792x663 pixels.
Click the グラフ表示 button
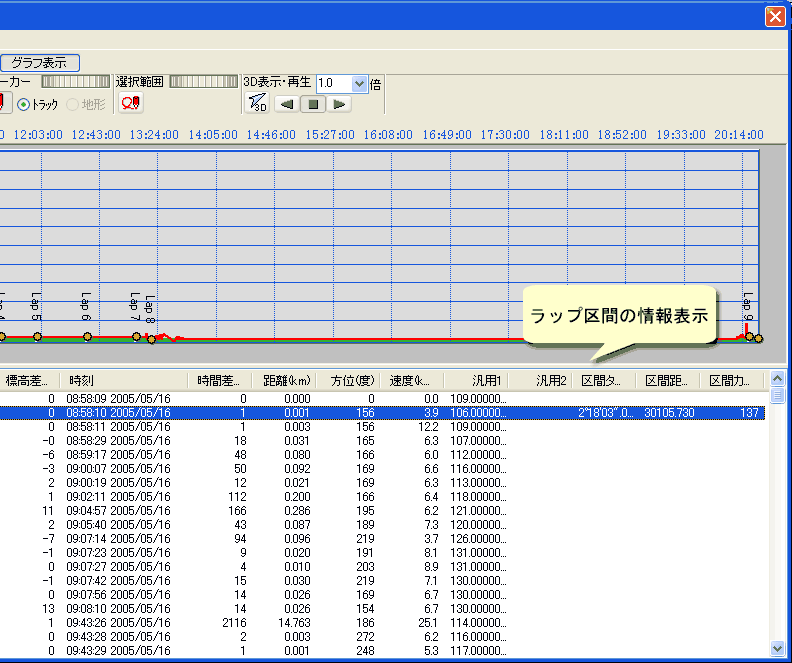[x=39, y=63]
